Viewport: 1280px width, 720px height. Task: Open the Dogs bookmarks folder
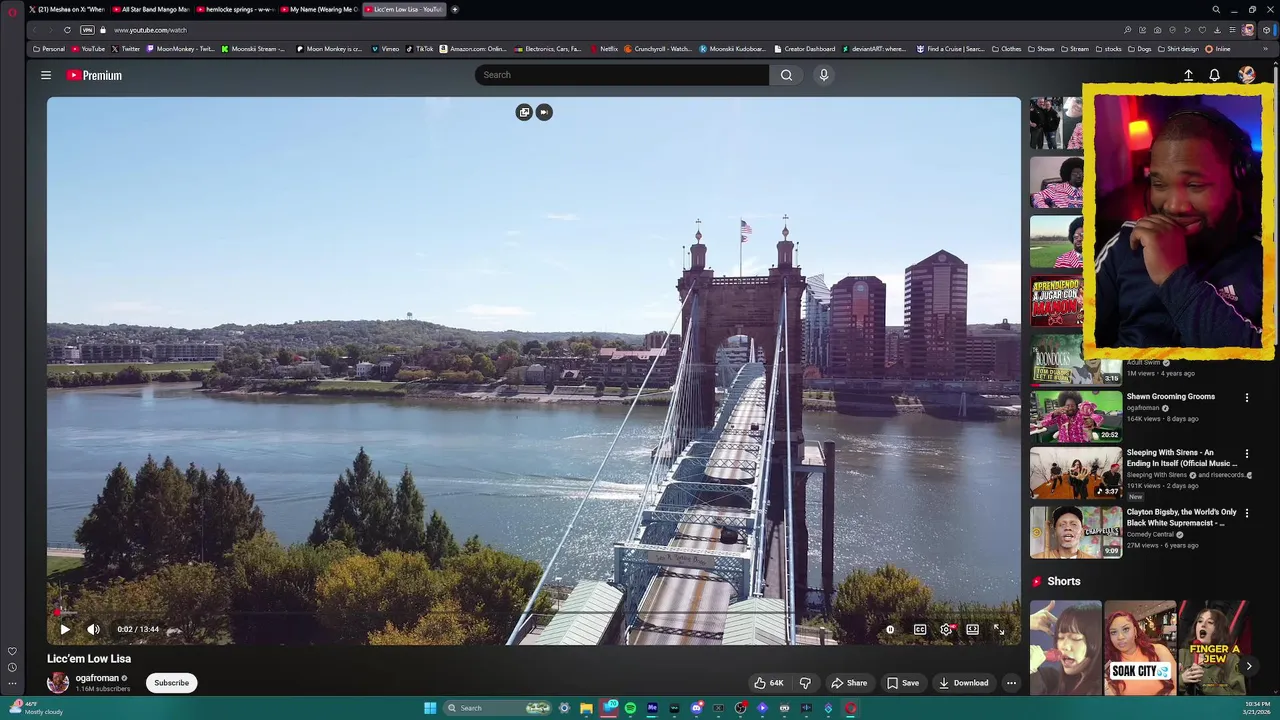click(x=1140, y=49)
